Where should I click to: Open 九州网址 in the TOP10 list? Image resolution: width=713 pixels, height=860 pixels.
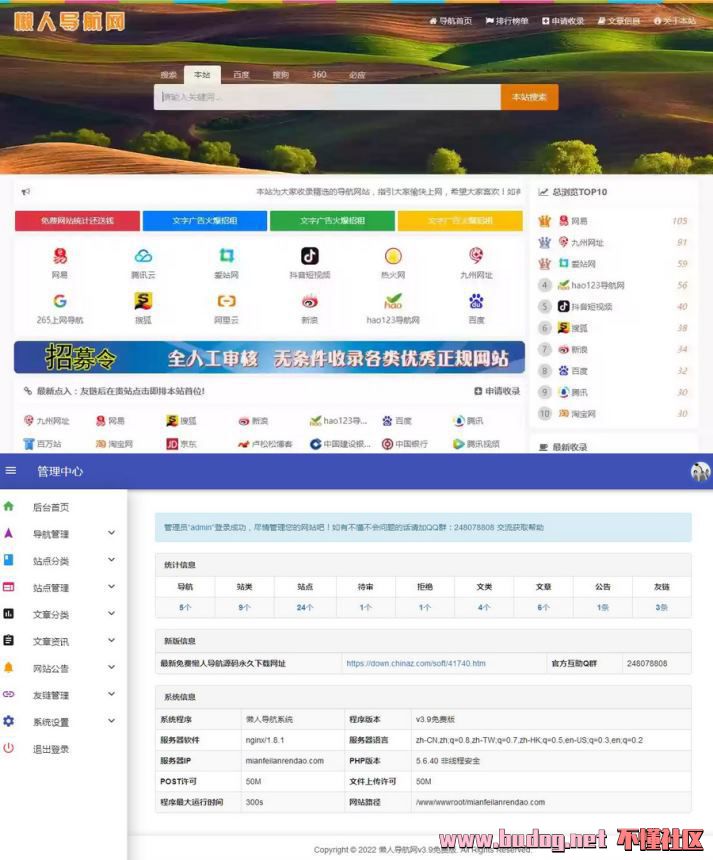(x=581, y=242)
